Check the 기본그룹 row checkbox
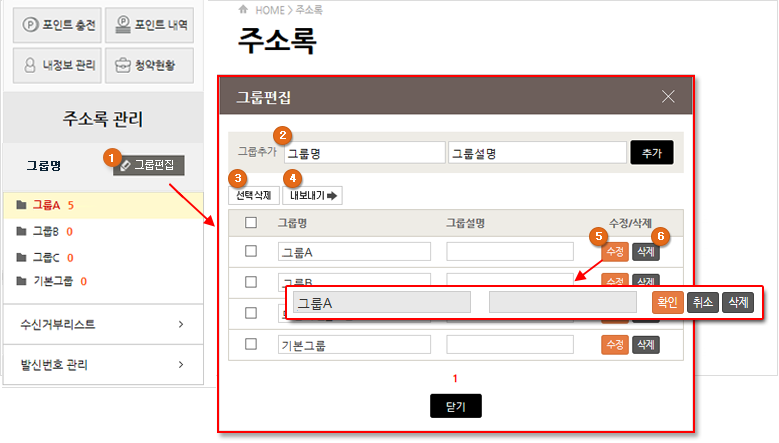This screenshot has height=443, width=779. click(x=252, y=345)
